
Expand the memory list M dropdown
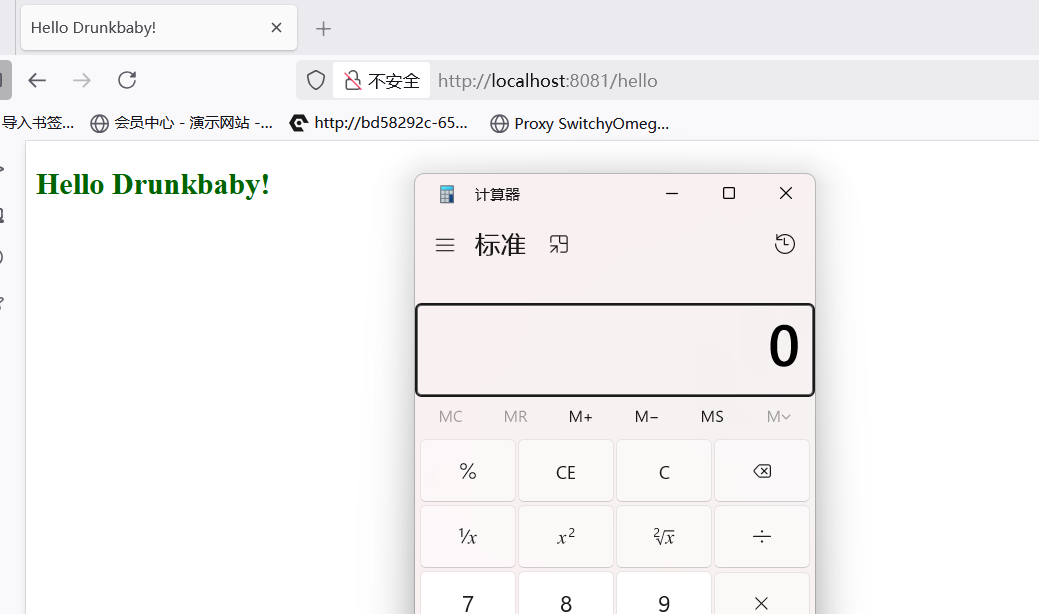coord(778,417)
